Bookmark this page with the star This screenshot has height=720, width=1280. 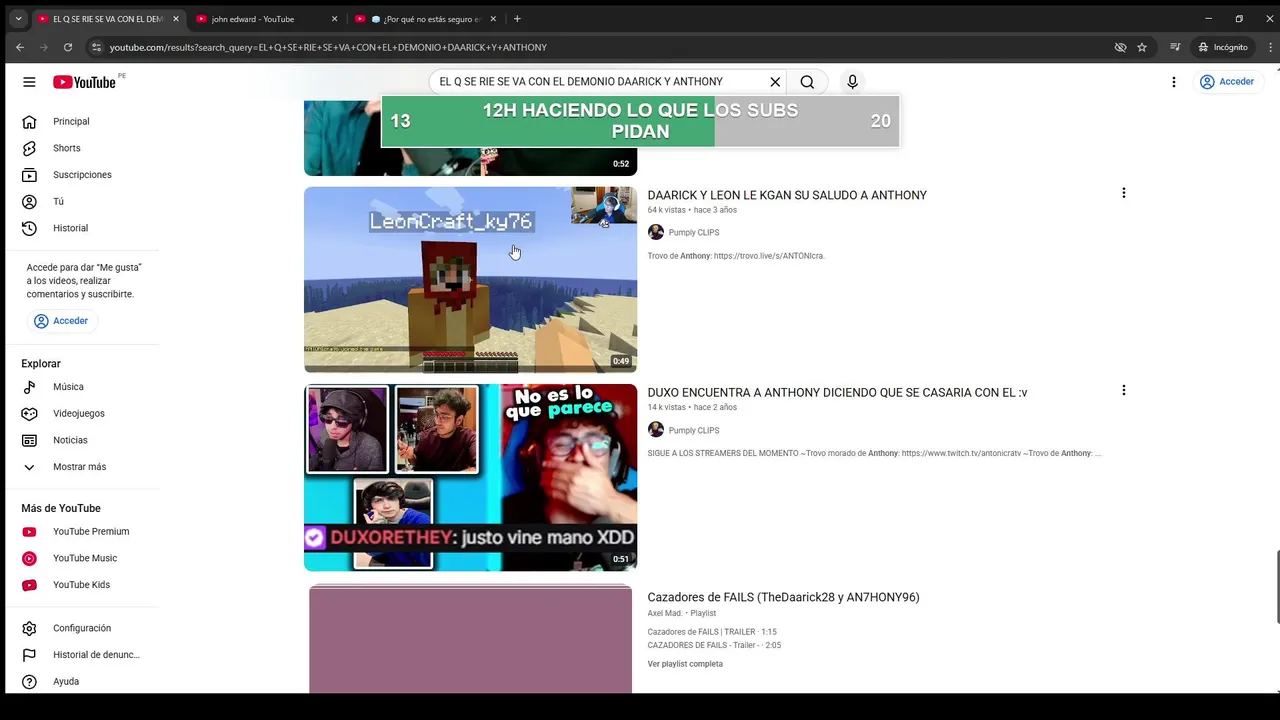(x=1142, y=47)
